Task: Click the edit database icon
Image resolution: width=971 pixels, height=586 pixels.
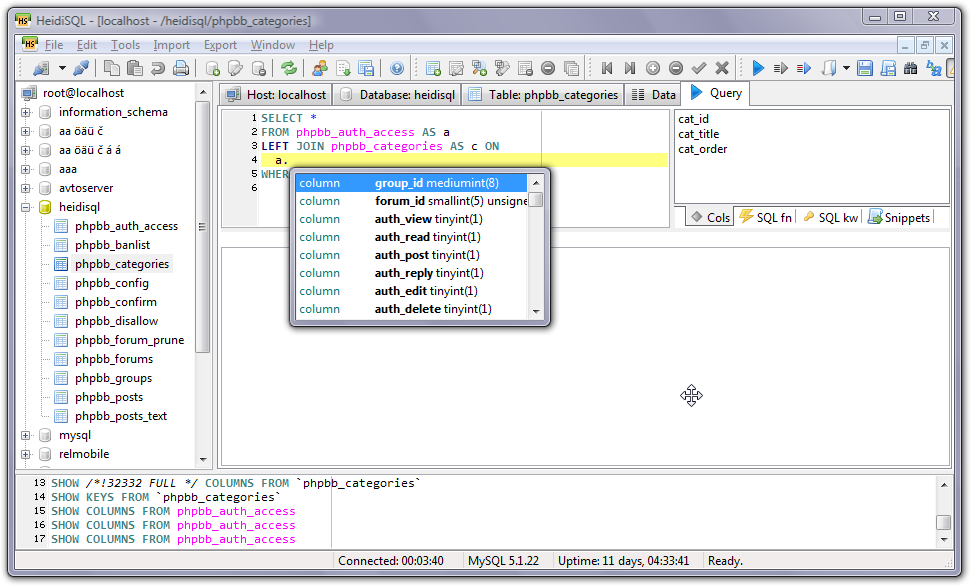Action: click(235, 68)
